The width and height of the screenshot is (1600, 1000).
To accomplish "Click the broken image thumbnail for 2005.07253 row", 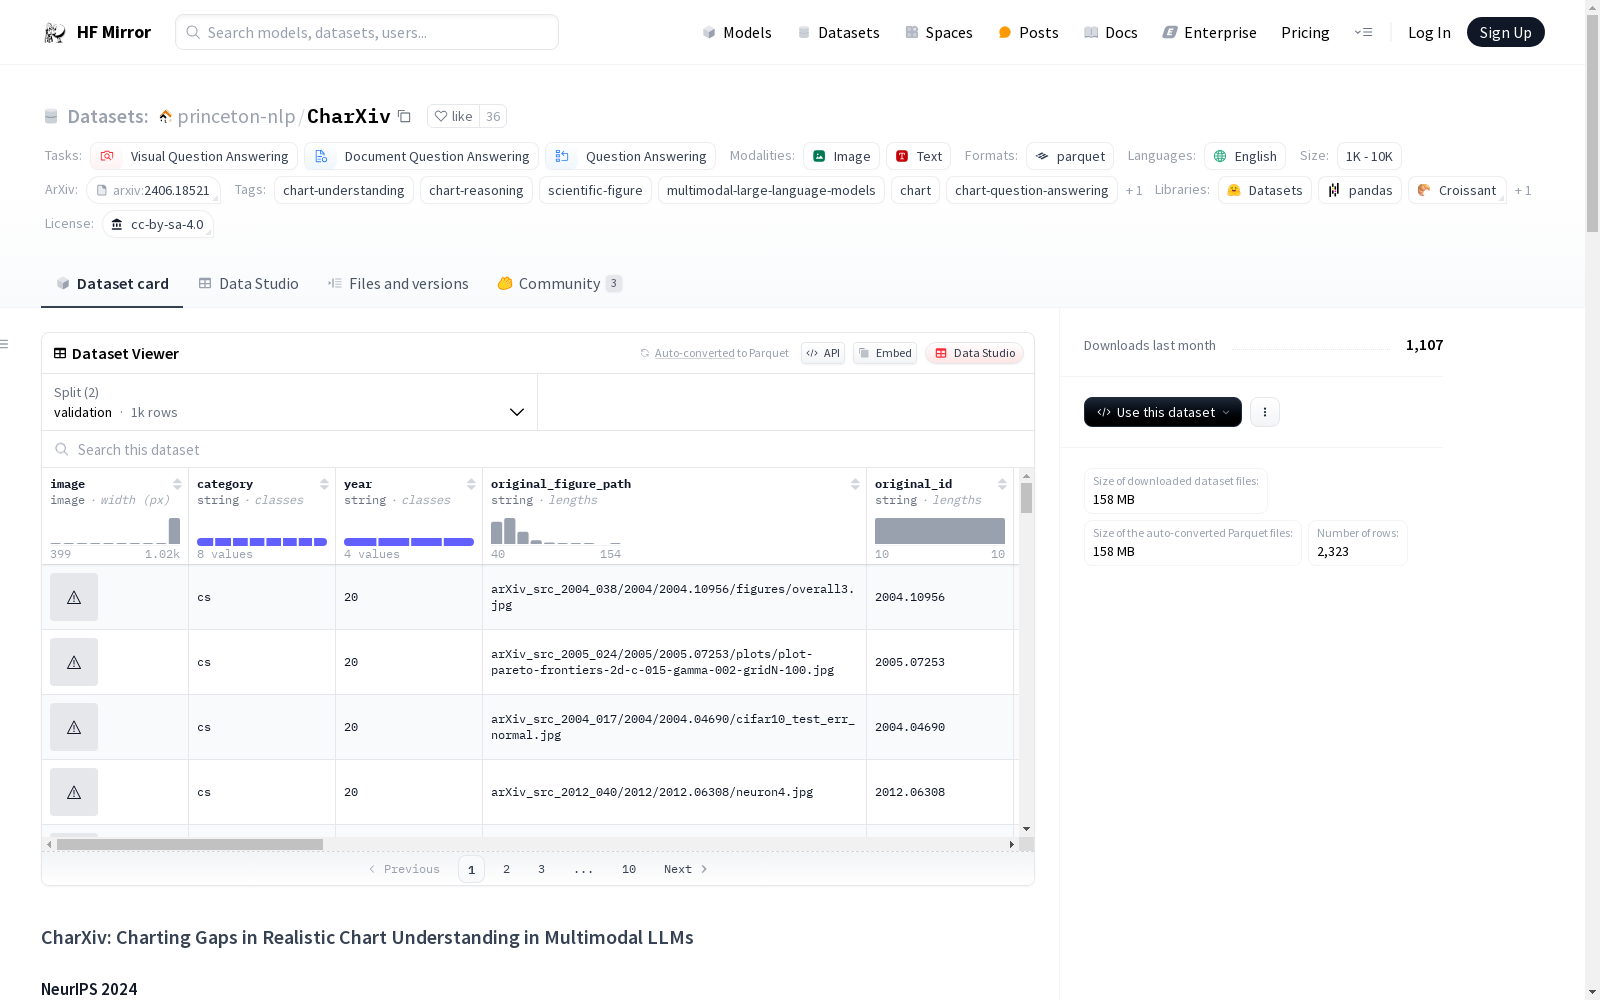I will click(74, 662).
